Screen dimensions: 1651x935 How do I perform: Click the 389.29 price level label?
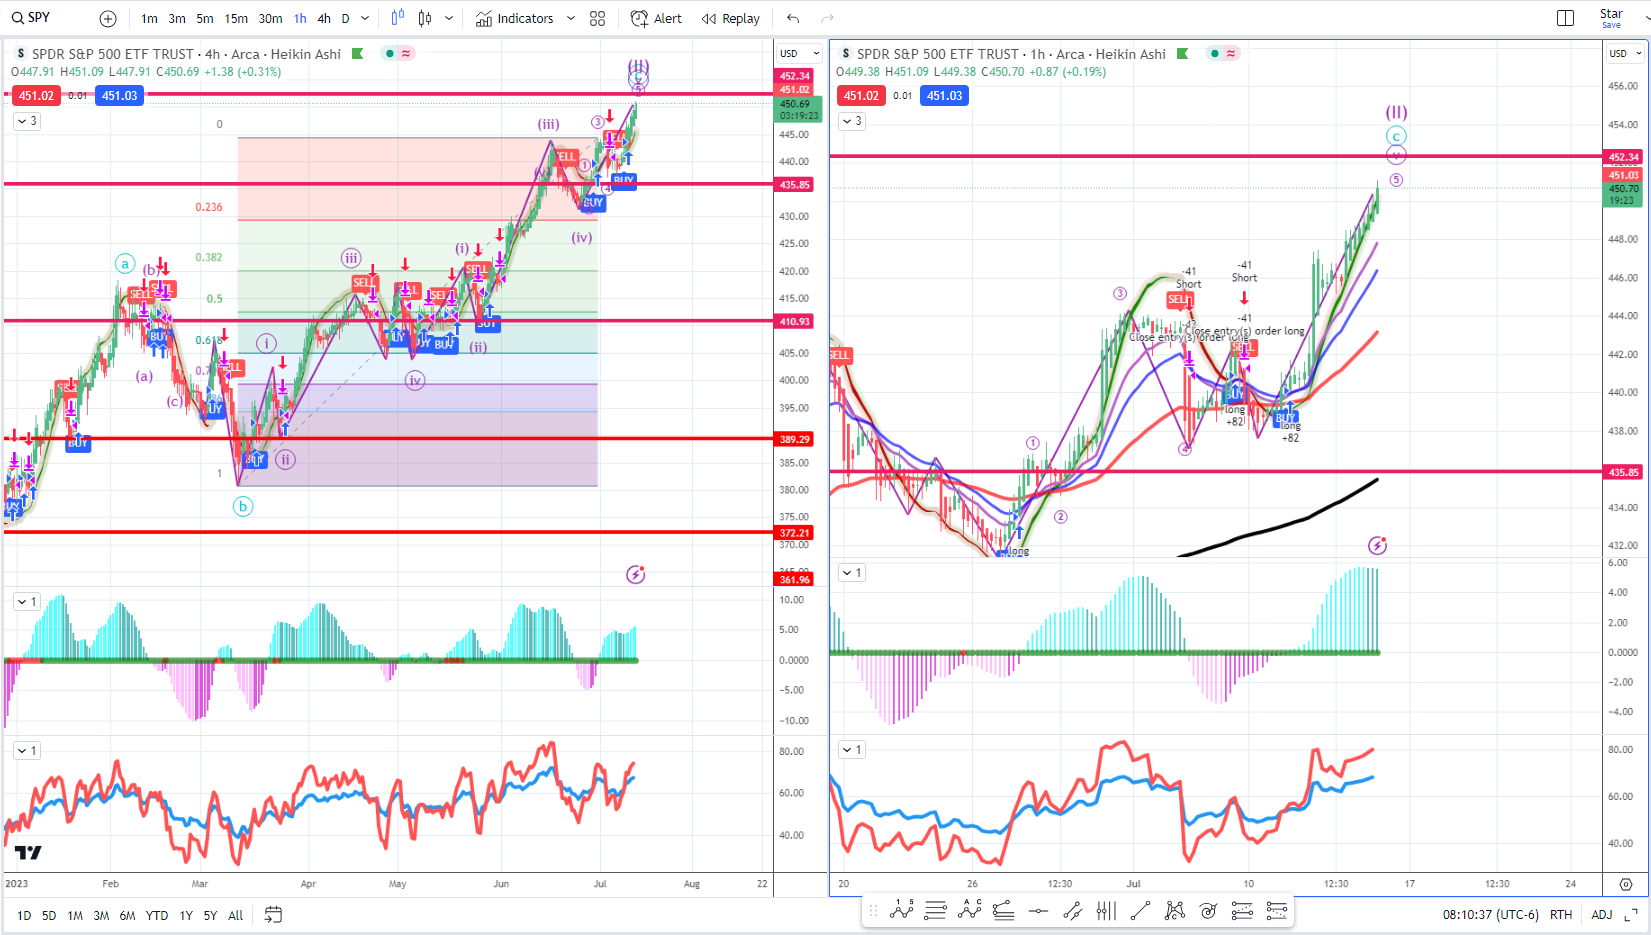(x=795, y=439)
